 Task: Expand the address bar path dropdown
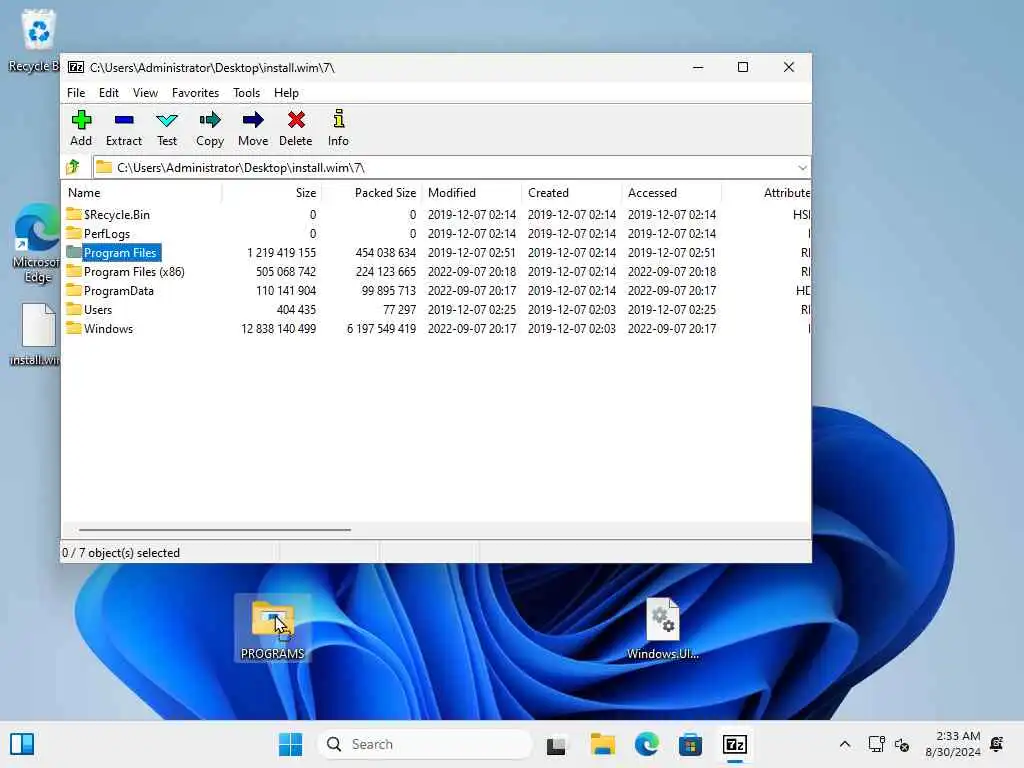pyautogui.click(x=802, y=168)
